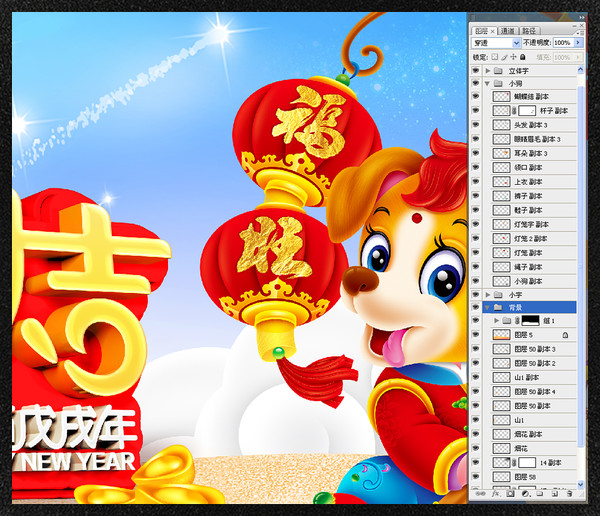Click the lock position move icon
Image resolution: width=600 pixels, height=516 pixels.
(513, 57)
